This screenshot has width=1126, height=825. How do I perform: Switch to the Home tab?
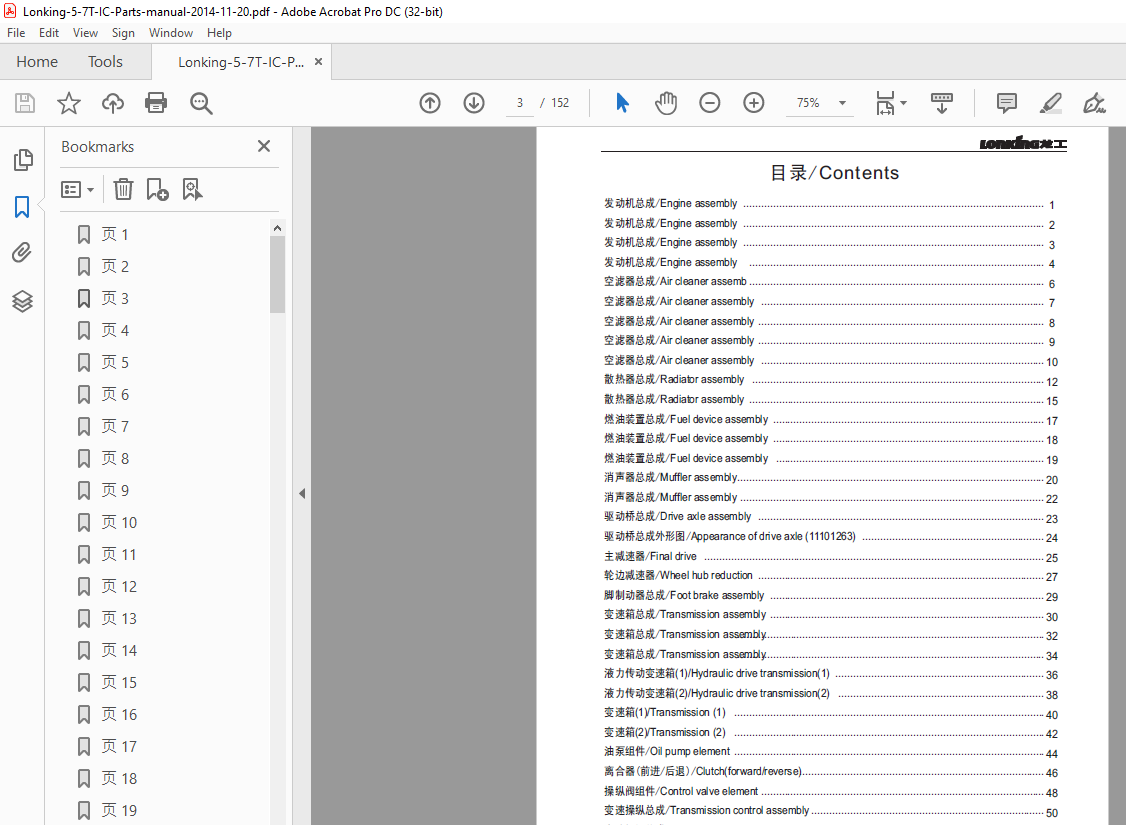(x=37, y=62)
